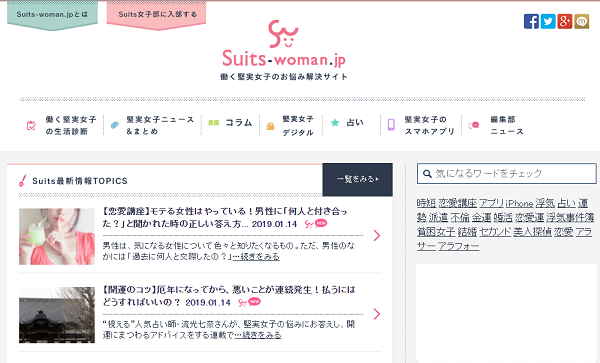
Task: Open the 【開運のコツ】厄年 article title
Action: [x=229, y=296]
